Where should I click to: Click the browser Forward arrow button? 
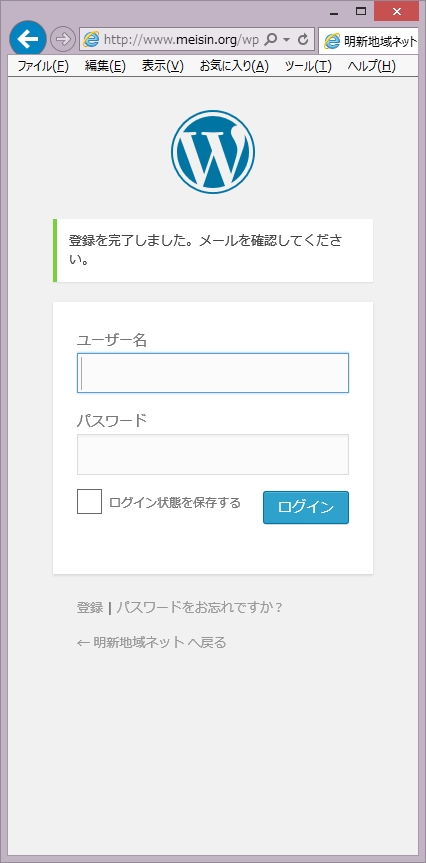[62, 39]
